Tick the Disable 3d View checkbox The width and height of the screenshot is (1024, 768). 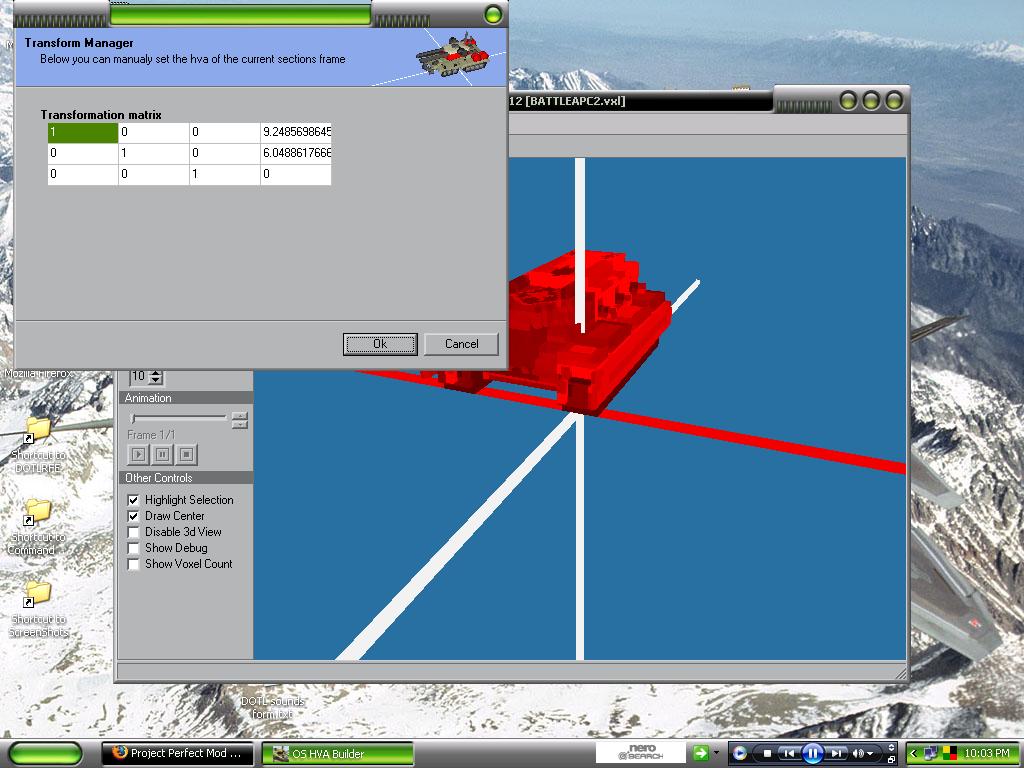point(134,532)
